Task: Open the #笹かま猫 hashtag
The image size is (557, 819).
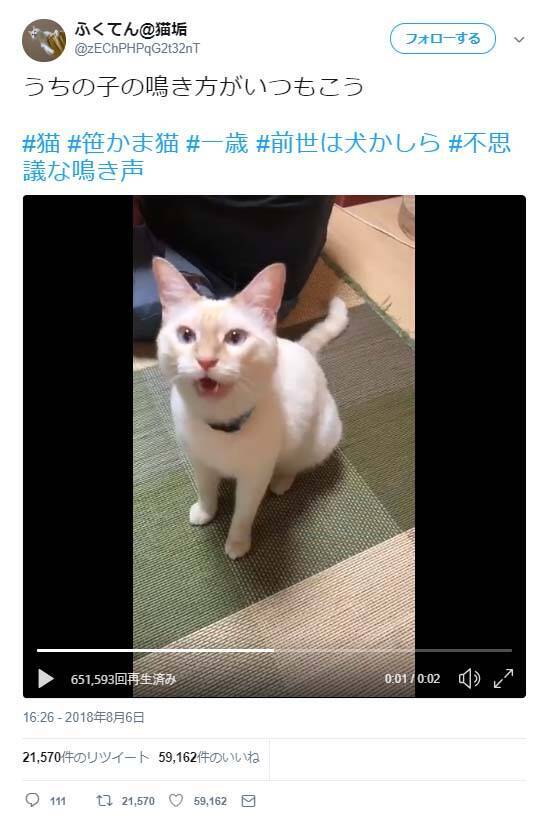Action: tap(123, 143)
